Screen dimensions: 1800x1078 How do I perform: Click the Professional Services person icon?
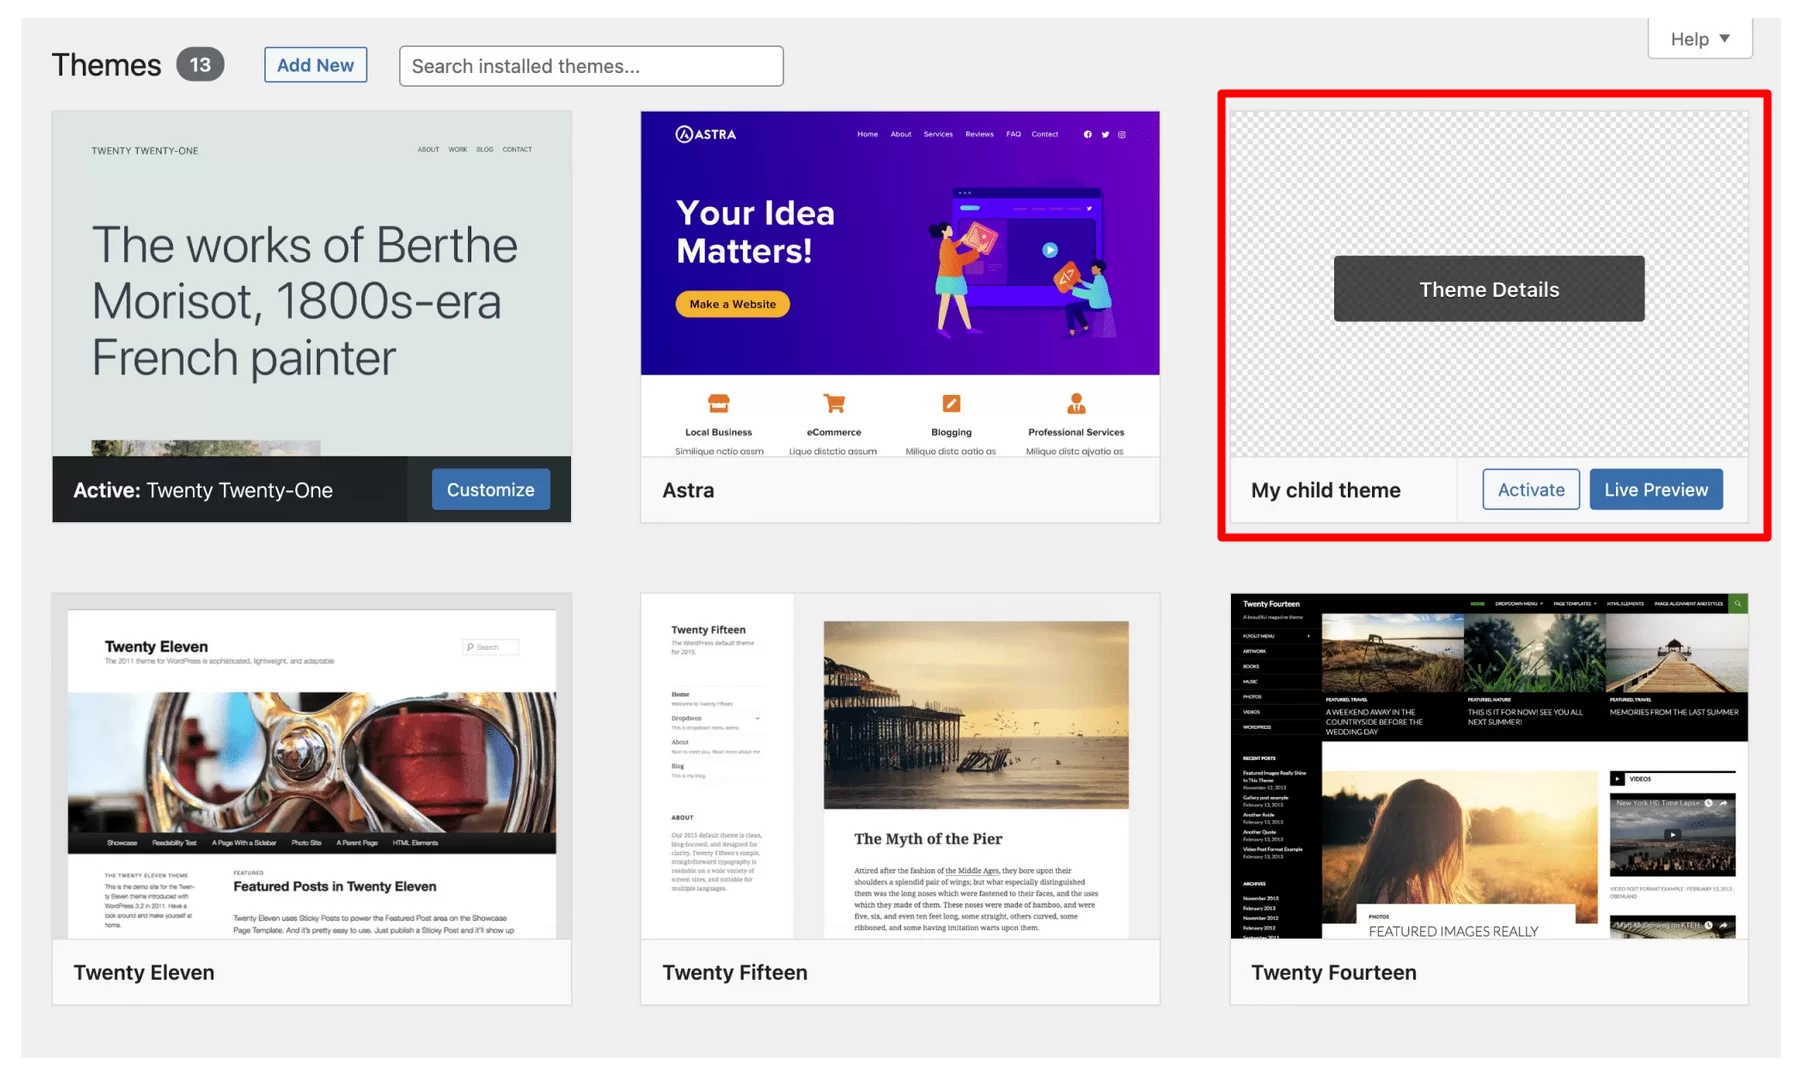click(1076, 403)
